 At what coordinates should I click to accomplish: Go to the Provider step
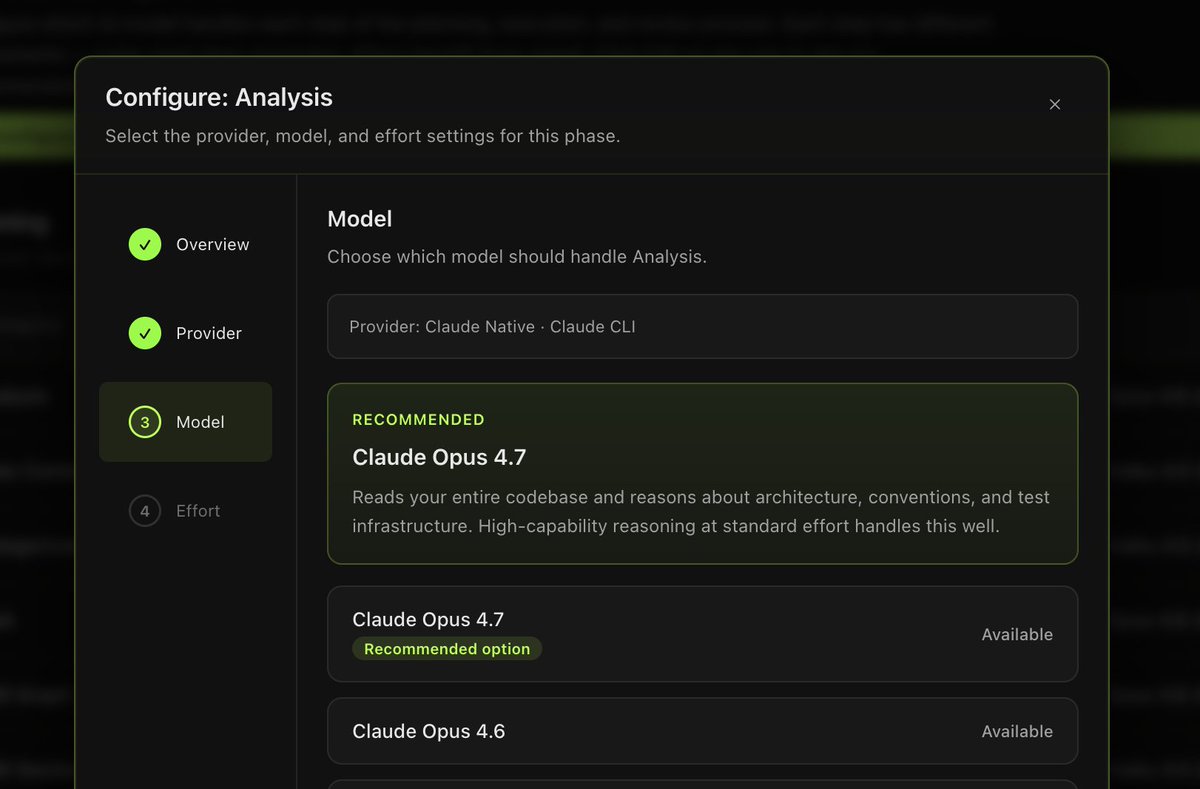186,333
